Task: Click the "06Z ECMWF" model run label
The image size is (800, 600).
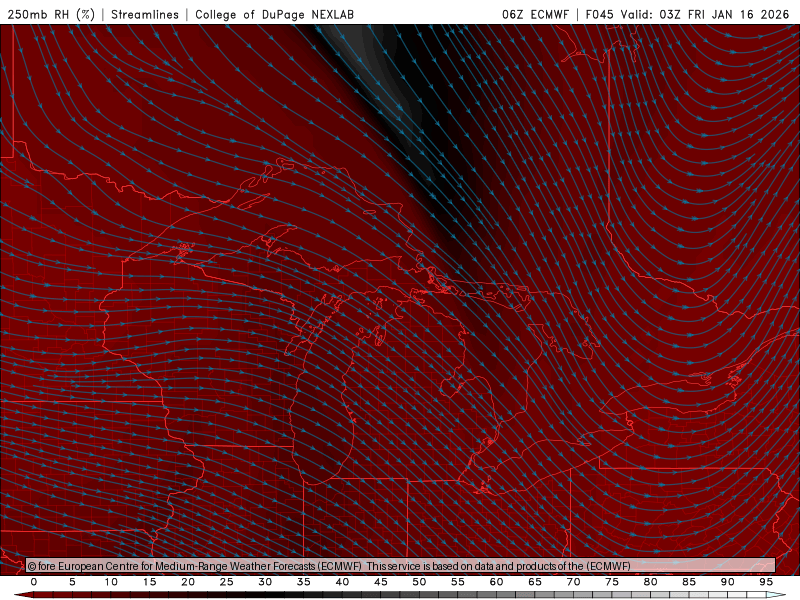Action: [535, 14]
